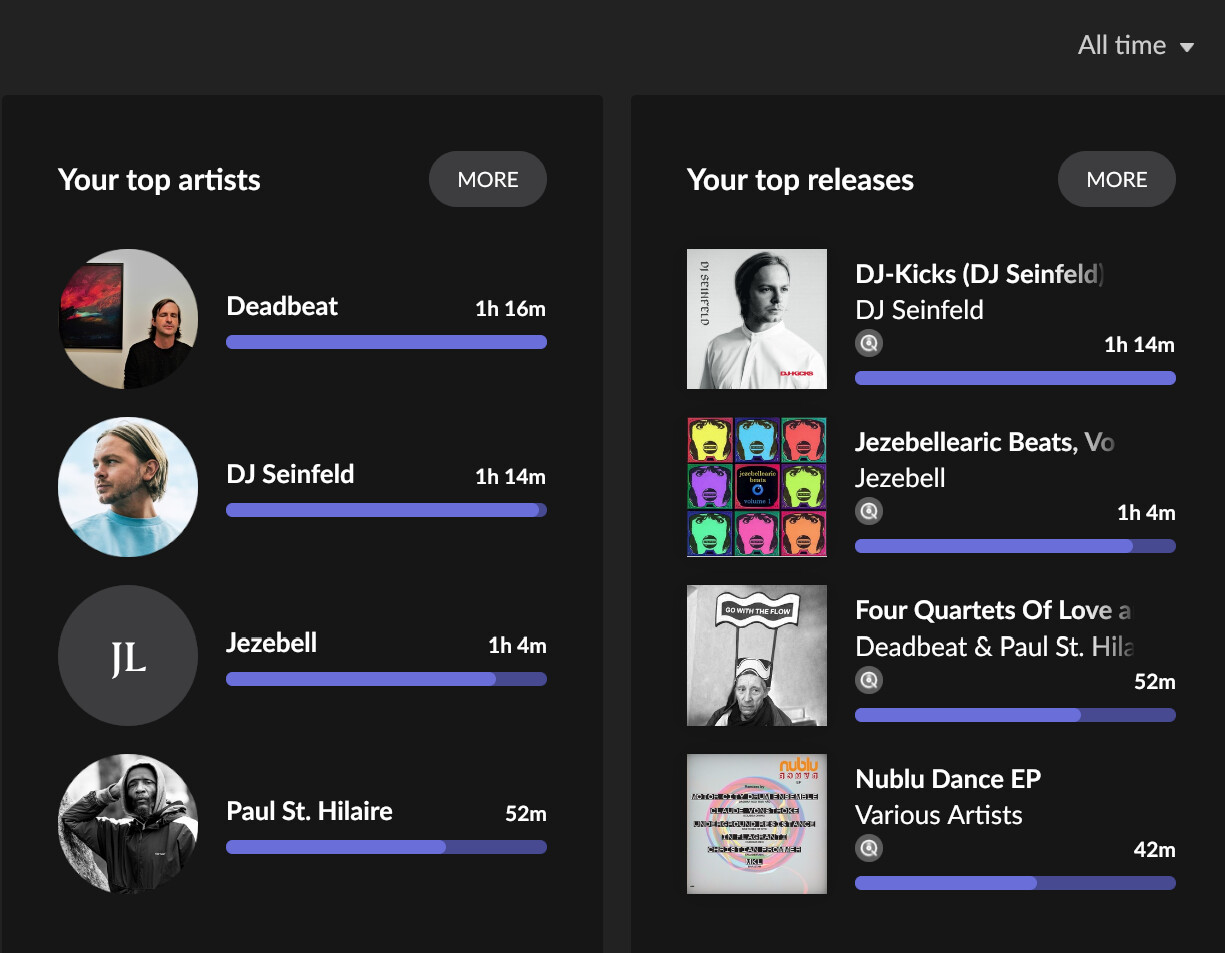Open Jezebellearic Beats album cover
Image resolution: width=1225 pixels, height=953 pixels.
pos(757,487)
